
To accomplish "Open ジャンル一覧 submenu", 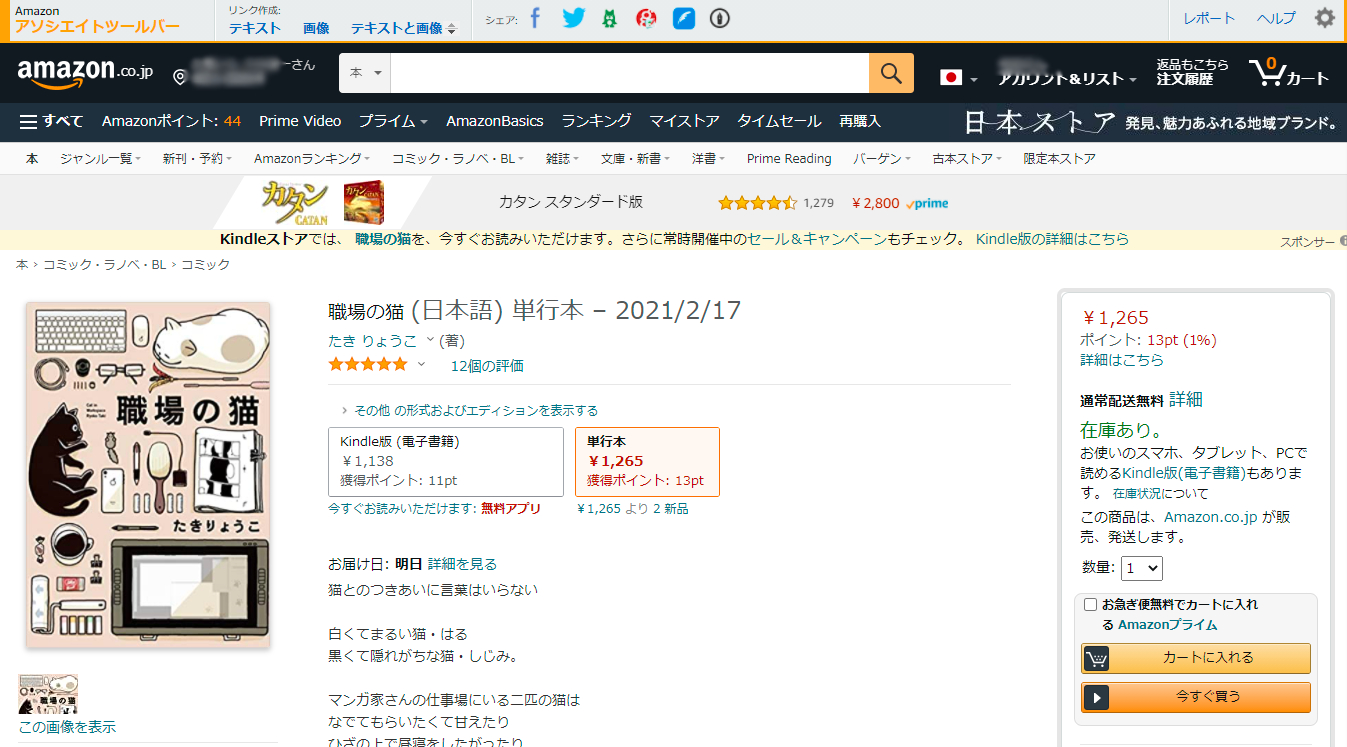I will click(x=100, y=158).
